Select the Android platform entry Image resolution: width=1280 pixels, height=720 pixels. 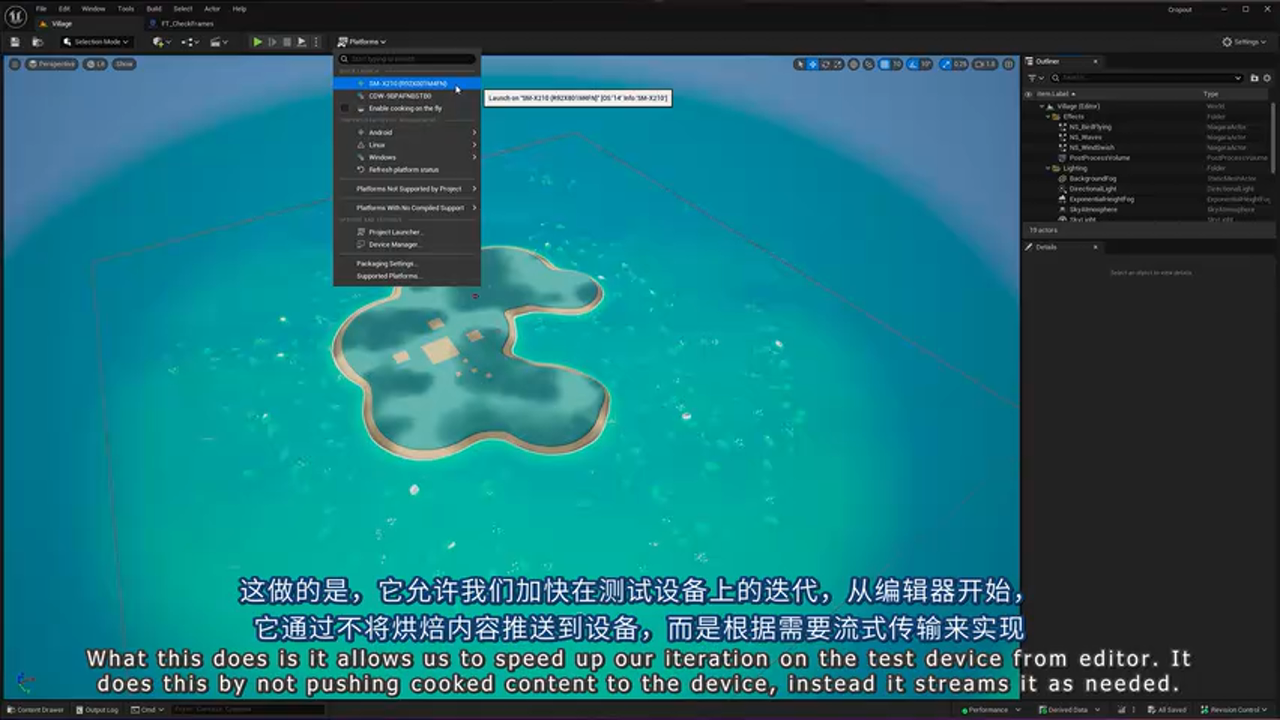click(380, 132)
